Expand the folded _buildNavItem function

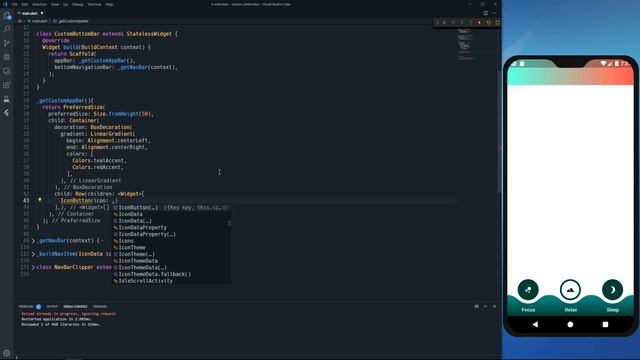tap(33, 254)
